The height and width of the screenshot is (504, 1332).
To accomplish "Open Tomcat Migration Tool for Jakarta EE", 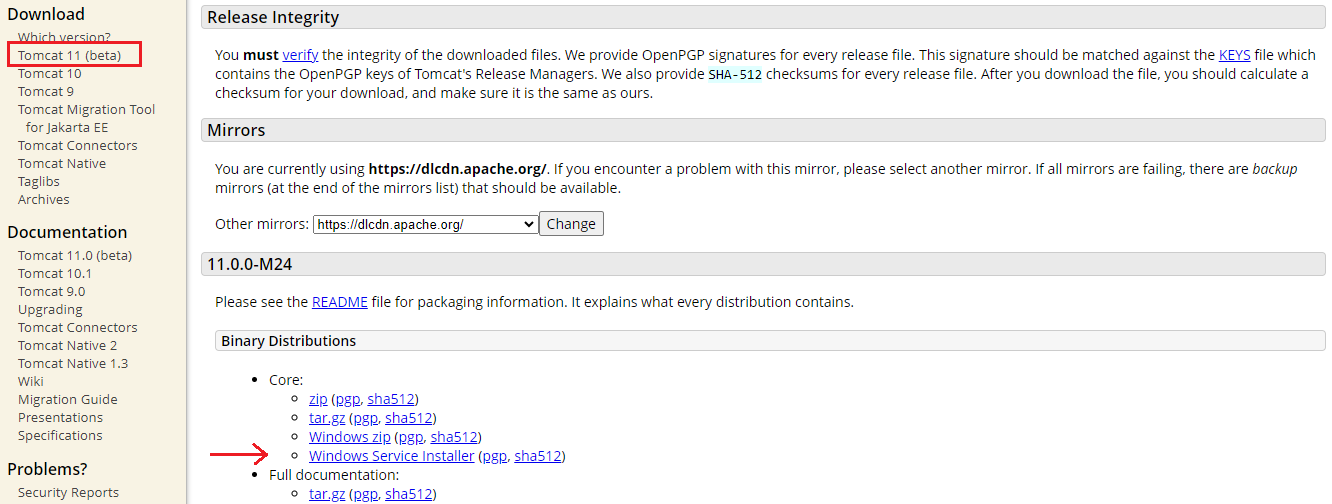I will coord(86,109).
